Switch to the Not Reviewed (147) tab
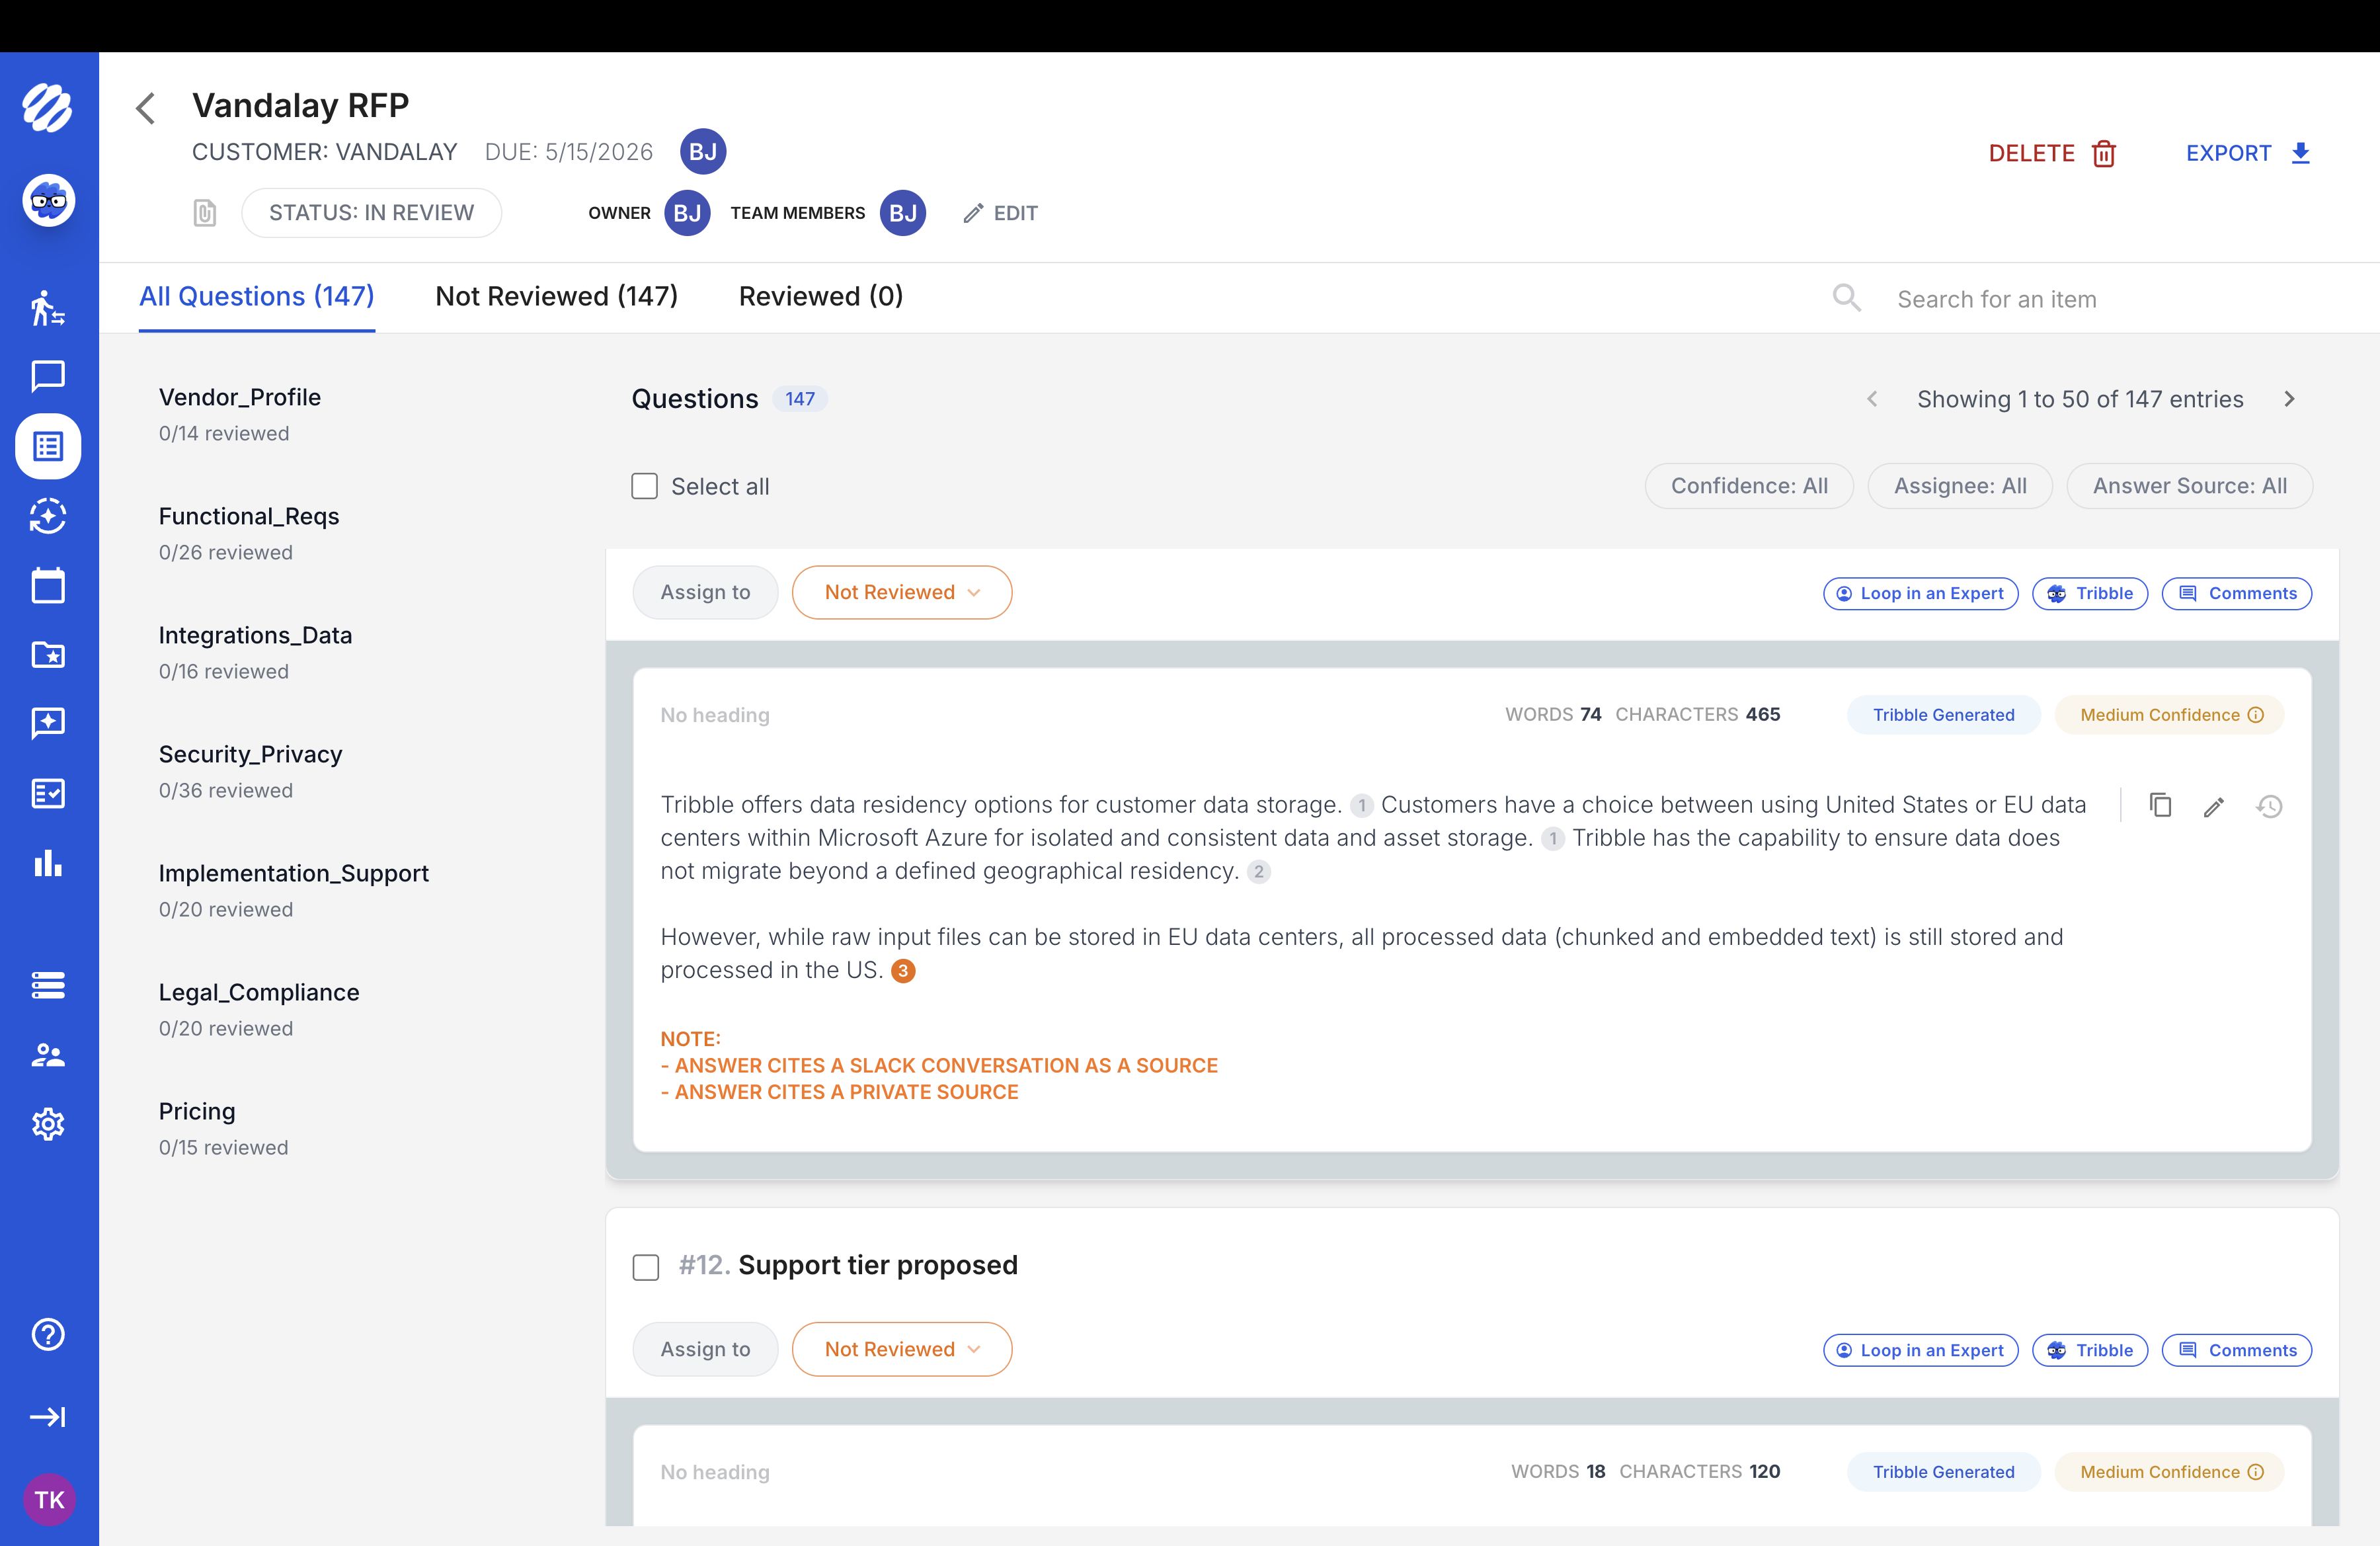The height and width of the screenshot is (1546, 2380). pos(557,296)
